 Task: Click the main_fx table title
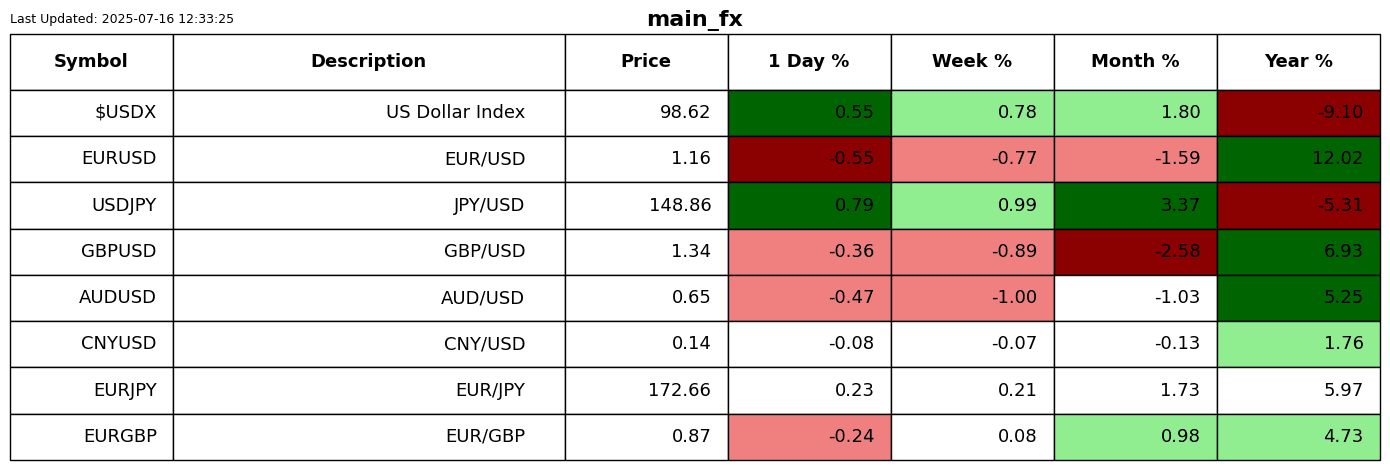click(694, 19)
